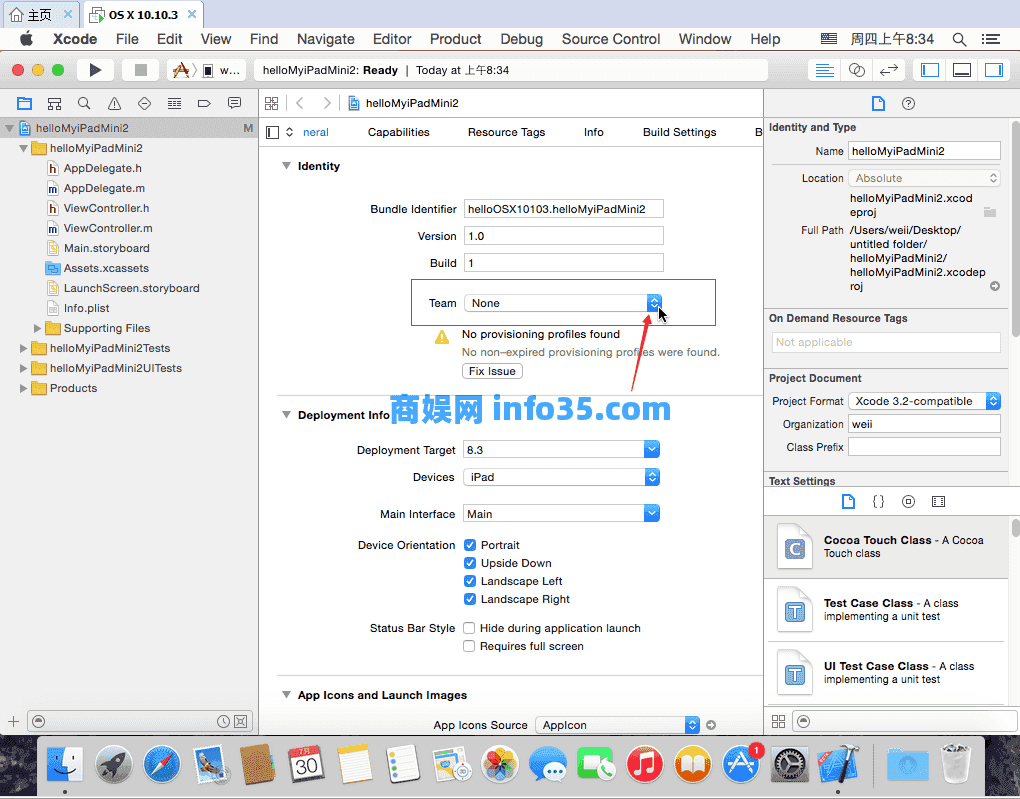This screenshot has width=1020, height=799.
Task: Toggle the project and targets list
Action: coord(273,133)
